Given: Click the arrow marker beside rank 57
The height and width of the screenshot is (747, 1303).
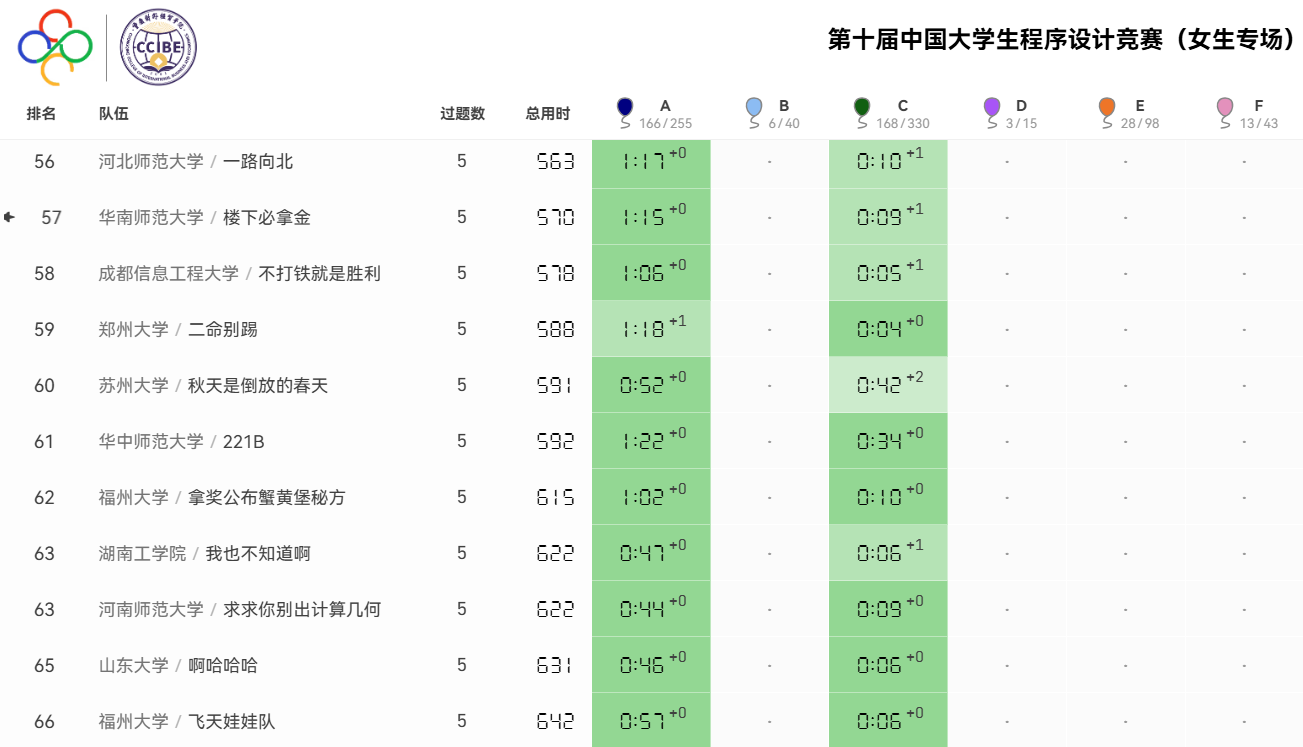Looking at the screenshot, I should coord(10,217).
